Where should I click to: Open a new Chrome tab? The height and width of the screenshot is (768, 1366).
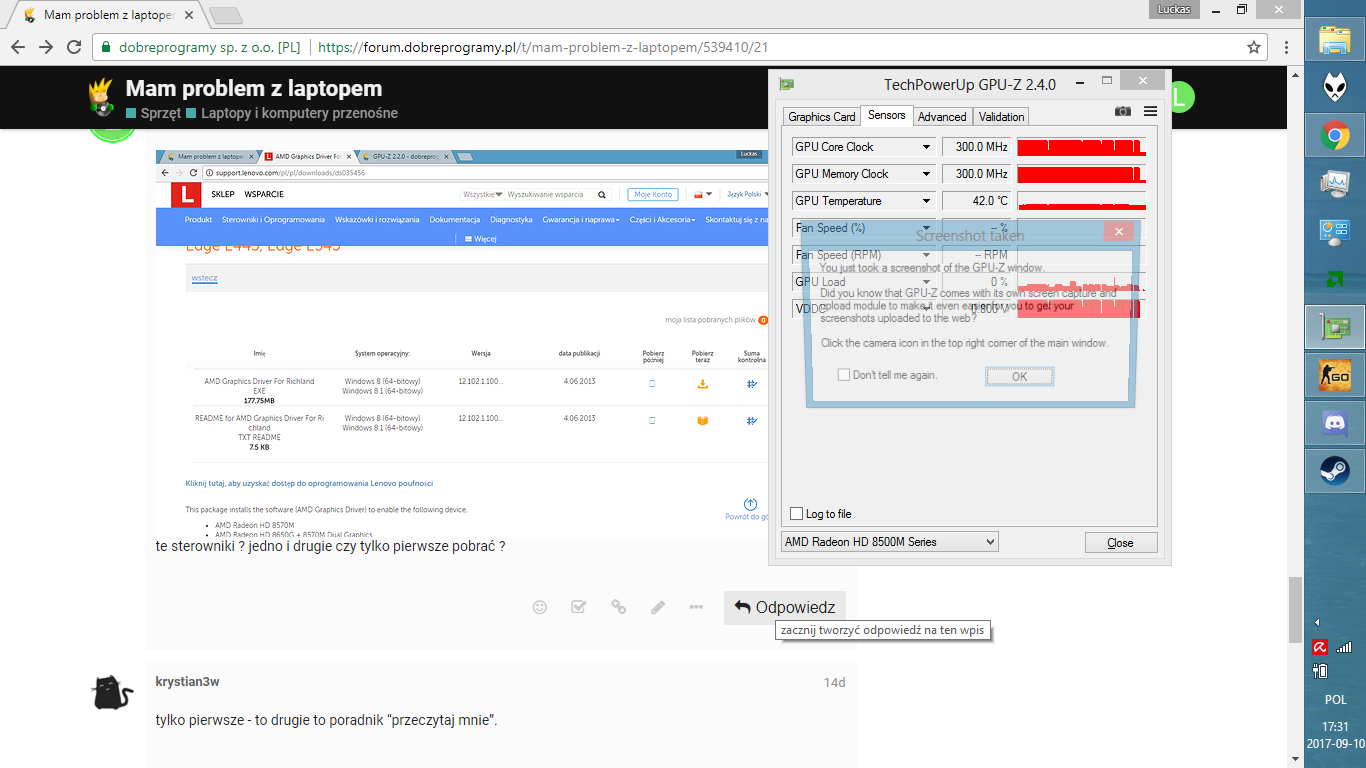(226, 15)
